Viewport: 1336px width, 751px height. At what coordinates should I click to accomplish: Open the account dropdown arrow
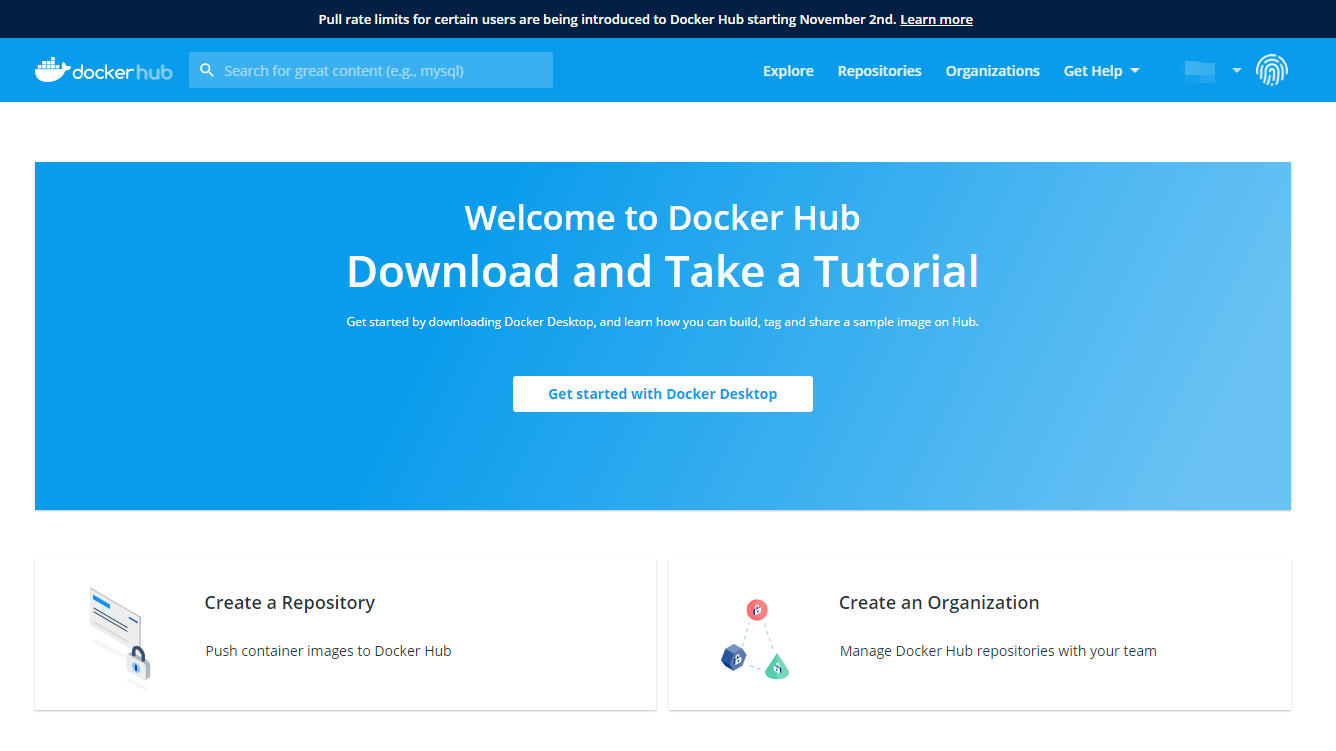pyautogui.click(x=1237, y=71)
